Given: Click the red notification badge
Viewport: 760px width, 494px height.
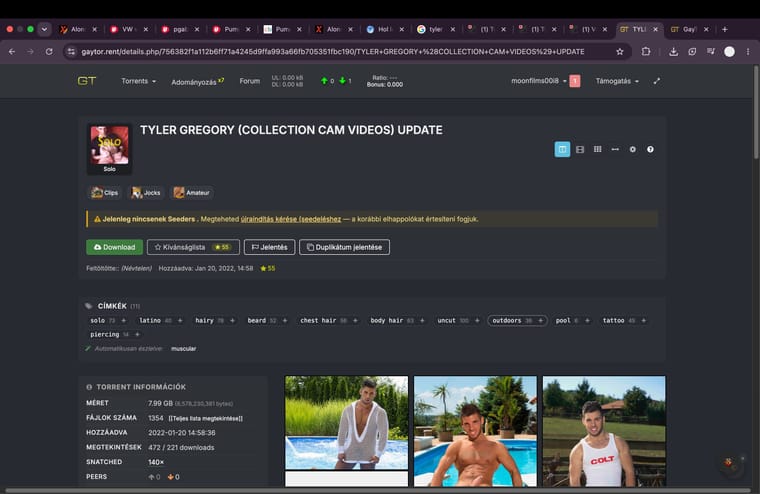Looking at the screenshot, I should coord(575,81).
